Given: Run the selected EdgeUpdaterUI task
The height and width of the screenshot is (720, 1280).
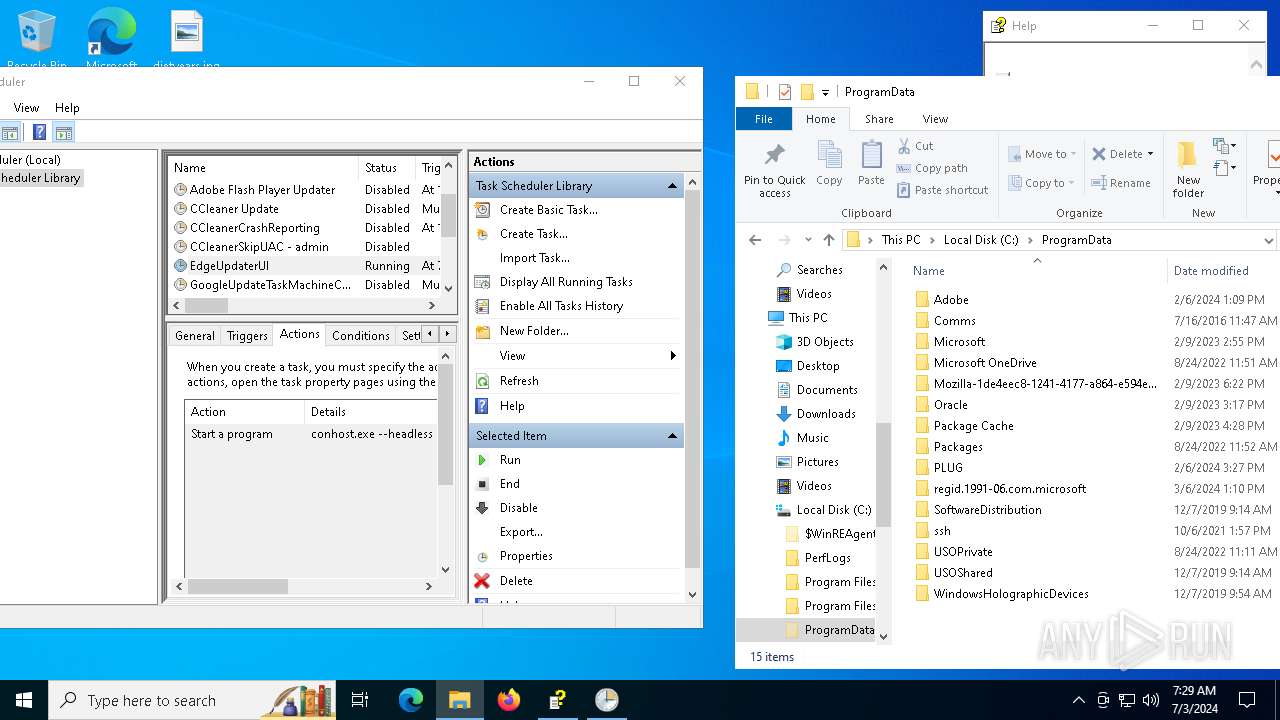Looking at the screenshot, I should 510,460.
